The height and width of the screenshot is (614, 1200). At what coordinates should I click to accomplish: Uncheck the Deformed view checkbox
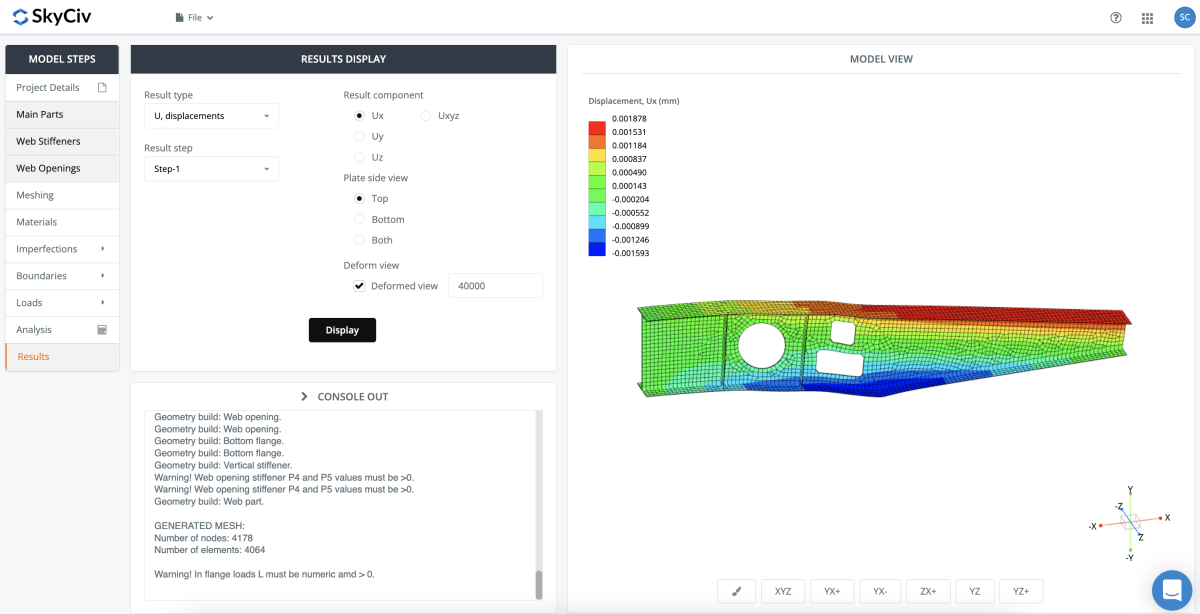(x=359, y=286)
